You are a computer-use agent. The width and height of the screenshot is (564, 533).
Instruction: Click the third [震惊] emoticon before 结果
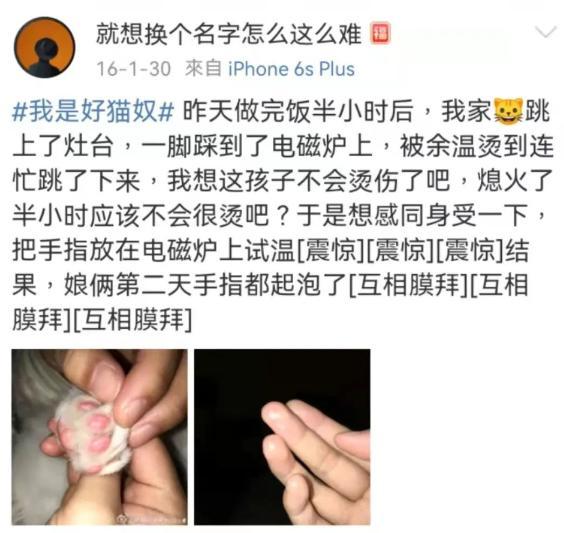point(470,250)
